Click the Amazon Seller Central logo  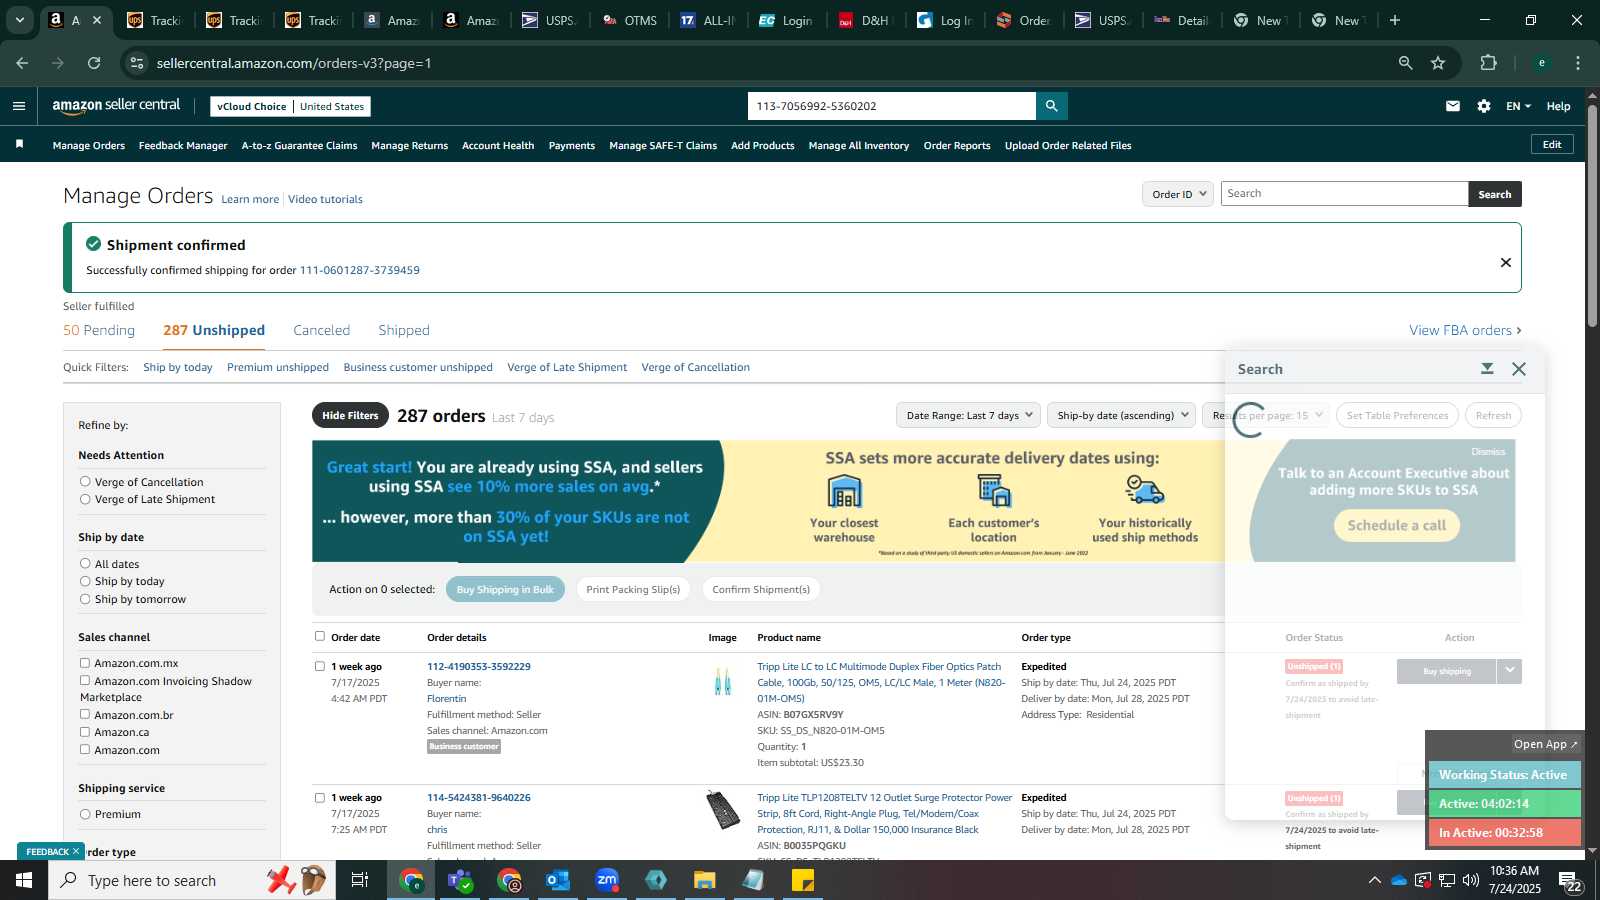pos(117,105)
